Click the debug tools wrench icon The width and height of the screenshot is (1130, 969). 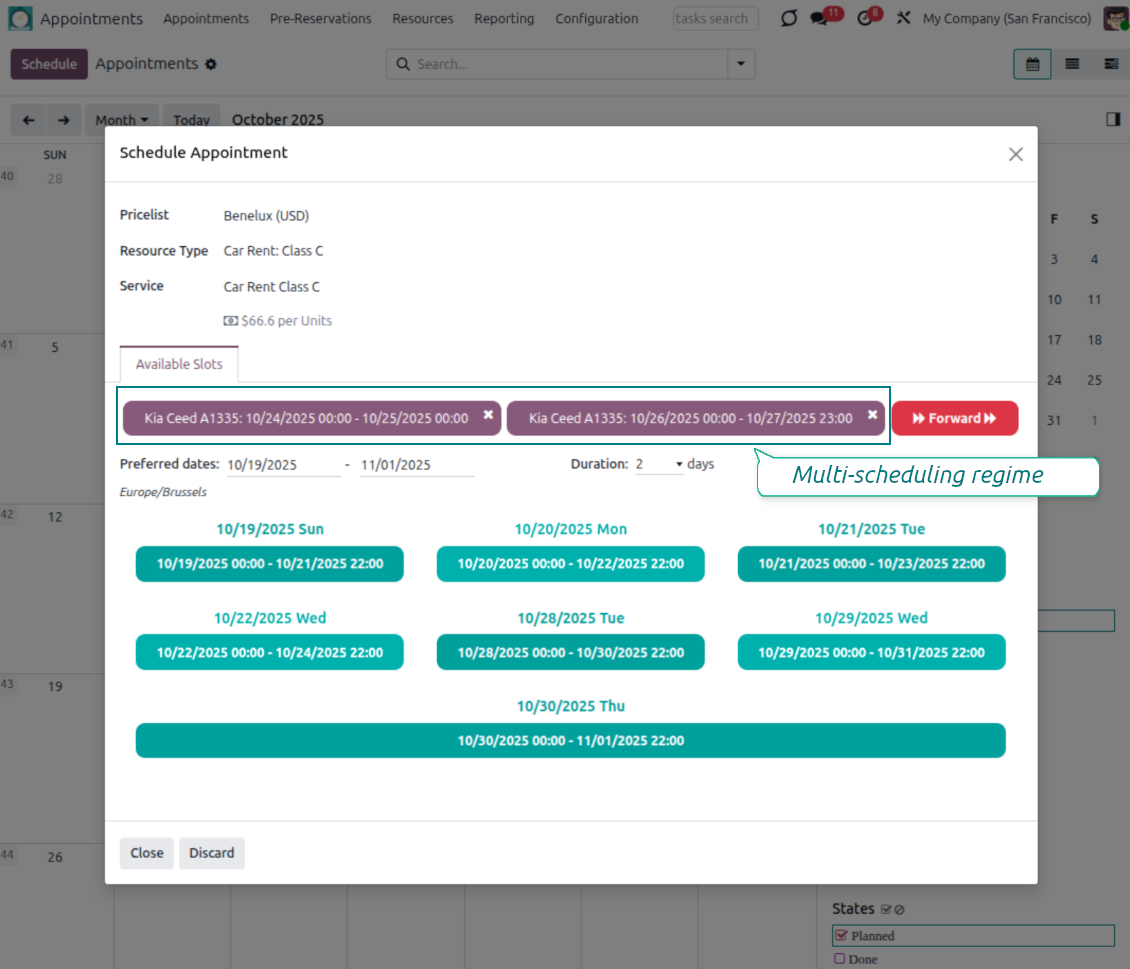(903, 19)
